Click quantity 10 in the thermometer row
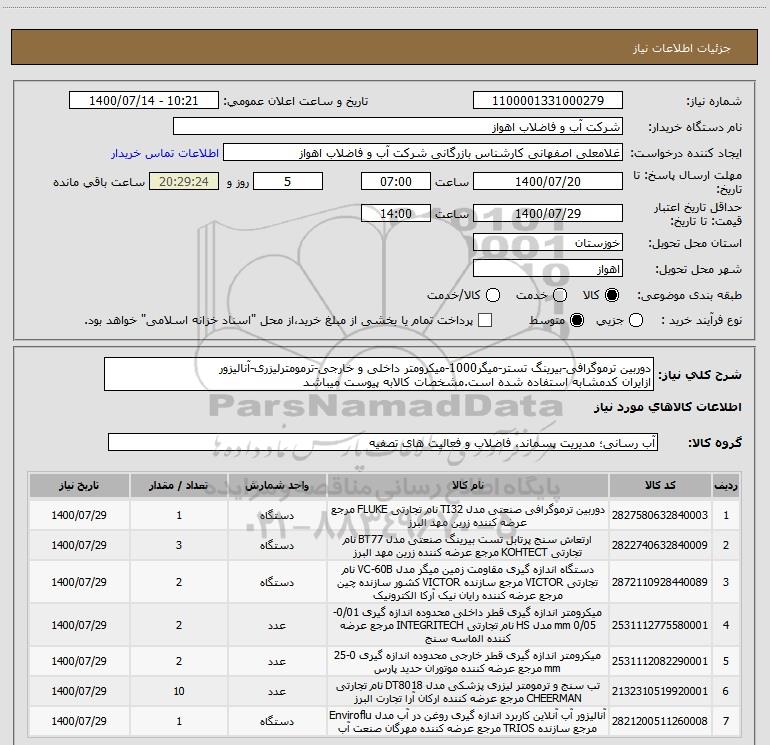The height and width of the screenshot is (745, 770). click(x=179, y=691)
